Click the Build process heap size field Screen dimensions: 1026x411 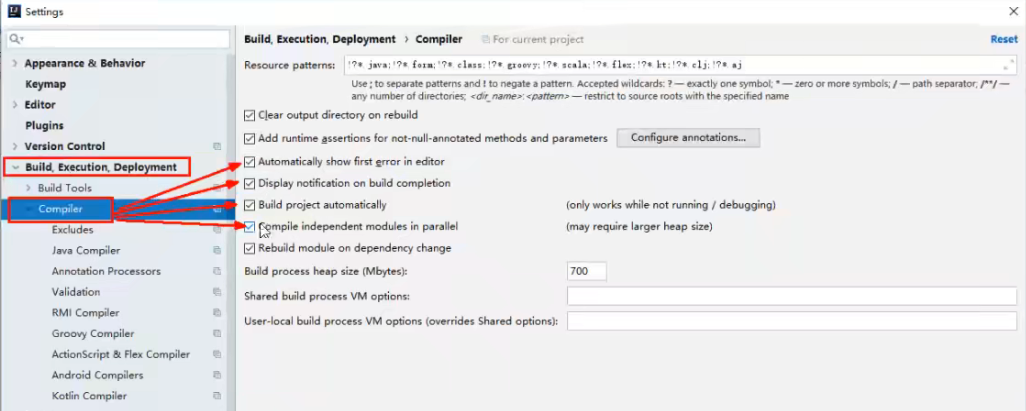pos(586,271)
